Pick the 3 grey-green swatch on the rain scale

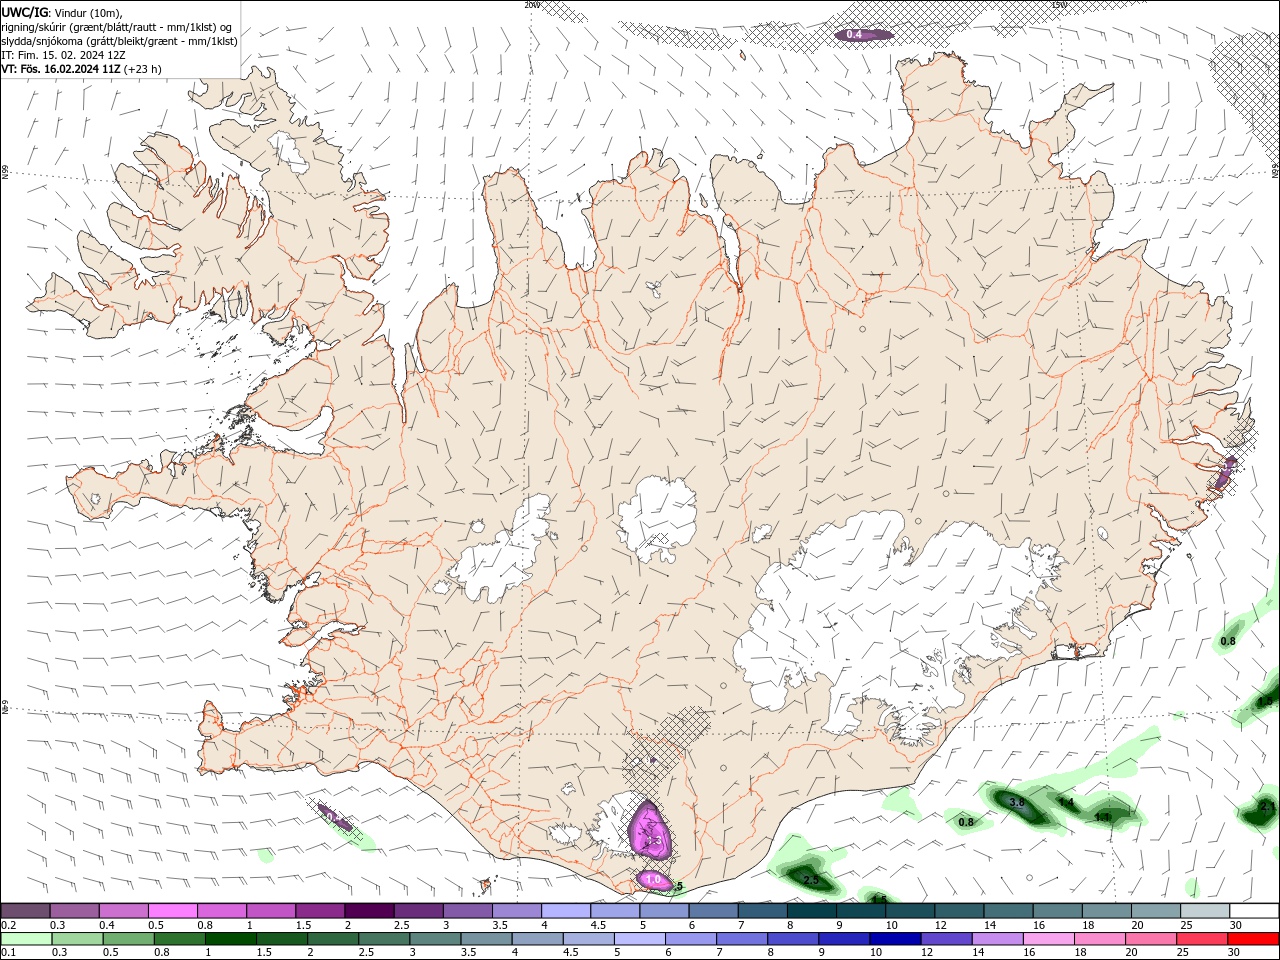(x=435, y=939)
